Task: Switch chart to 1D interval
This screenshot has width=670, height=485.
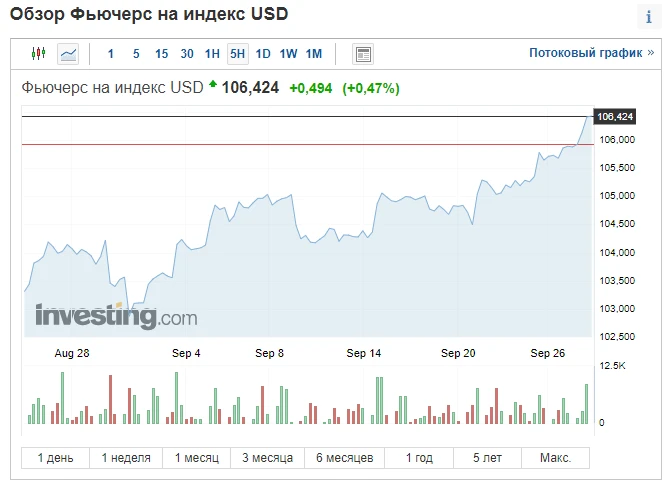Action: click(263, 54)
